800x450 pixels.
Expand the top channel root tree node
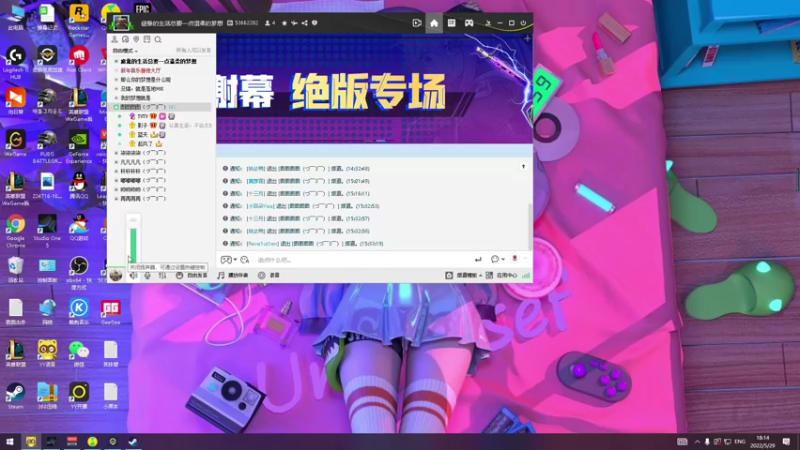(x=116, y=61)
